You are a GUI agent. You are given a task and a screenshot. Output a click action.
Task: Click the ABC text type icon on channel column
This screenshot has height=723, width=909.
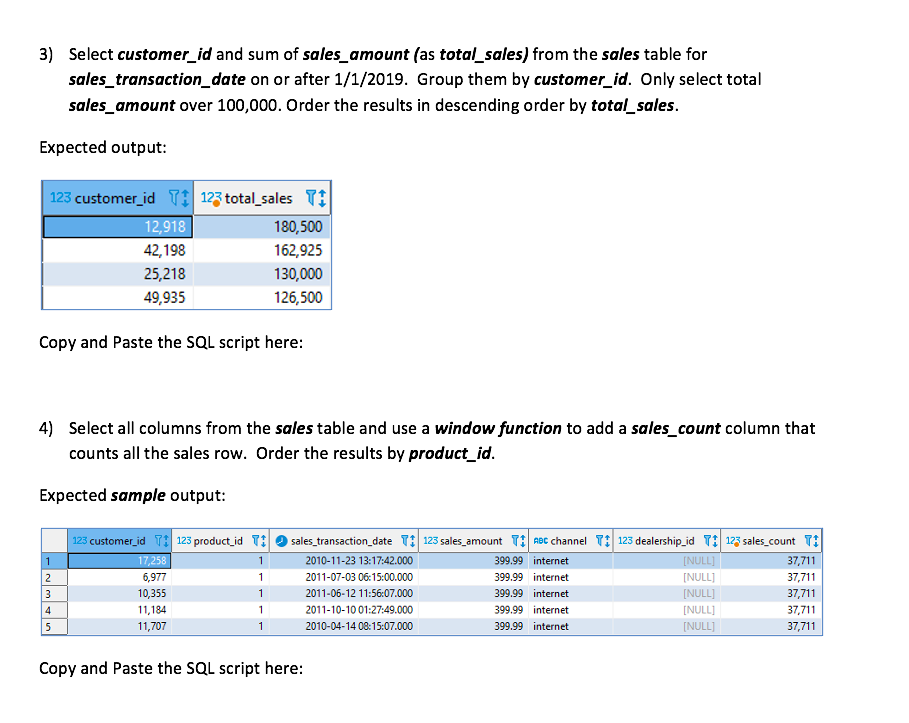pos(538,542)
